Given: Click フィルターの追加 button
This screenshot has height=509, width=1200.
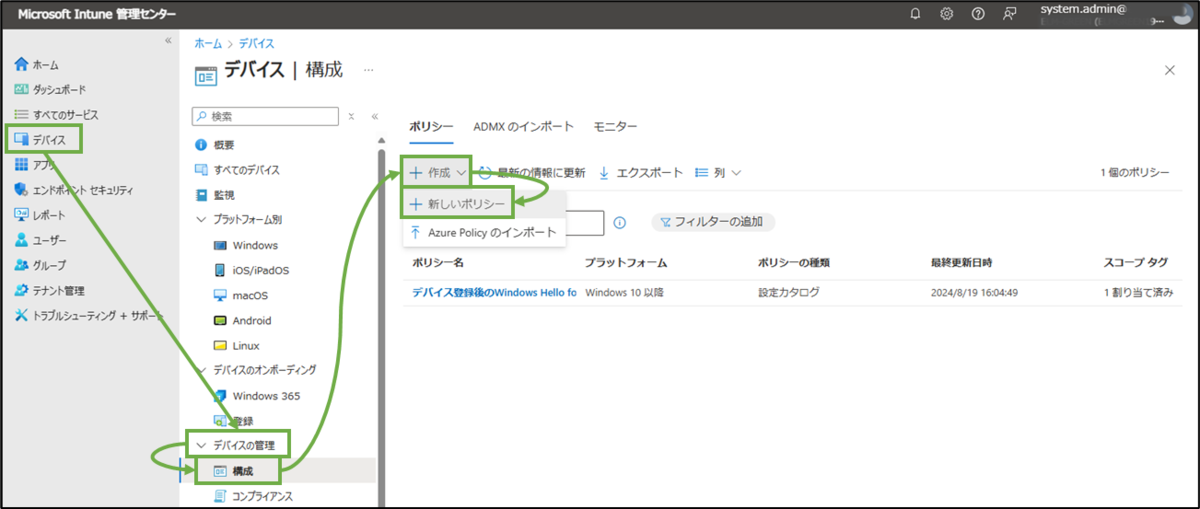Looking at the screenshot, I should pyautogui.click(x=713, y=222).
